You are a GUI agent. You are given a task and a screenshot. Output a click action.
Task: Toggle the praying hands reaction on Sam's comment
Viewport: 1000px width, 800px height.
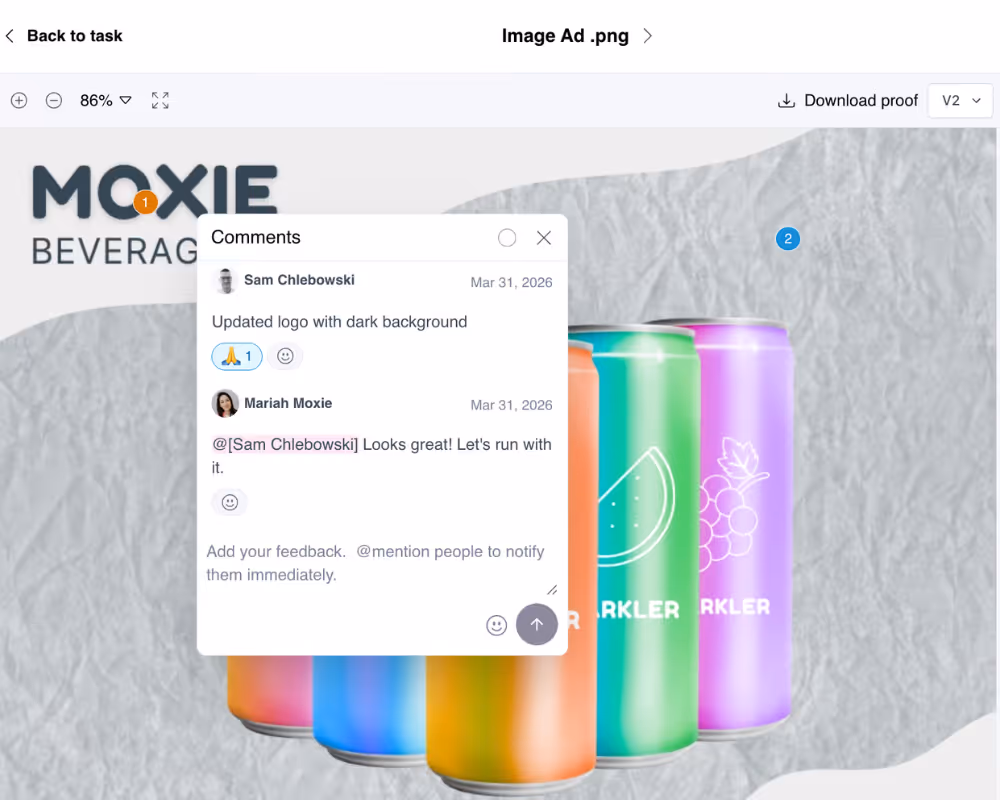coord(237,356)
